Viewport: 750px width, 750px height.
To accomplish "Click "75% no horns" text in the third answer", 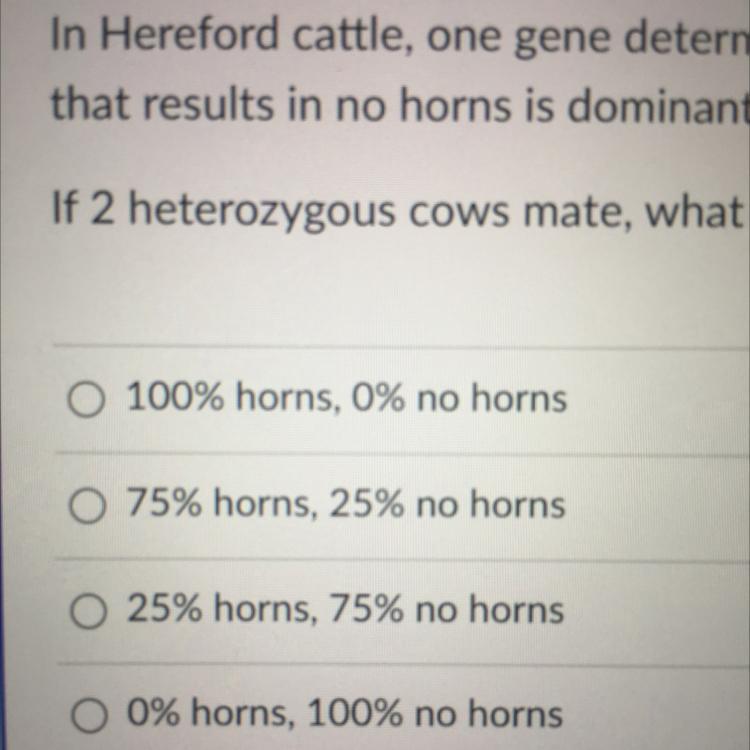I will pyautogui.click(x=447, y=608).
